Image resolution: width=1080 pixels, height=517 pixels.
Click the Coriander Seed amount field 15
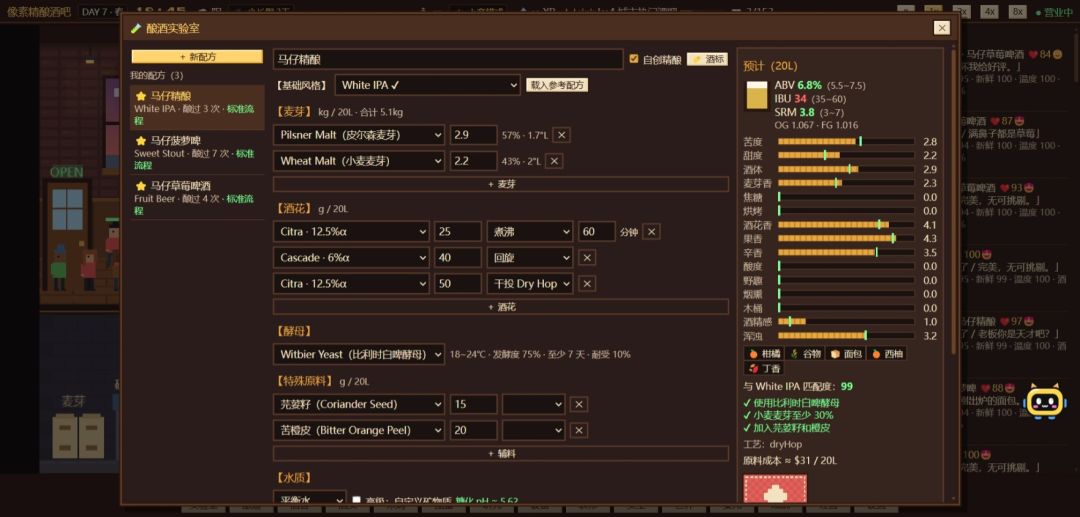pos(473,404)
